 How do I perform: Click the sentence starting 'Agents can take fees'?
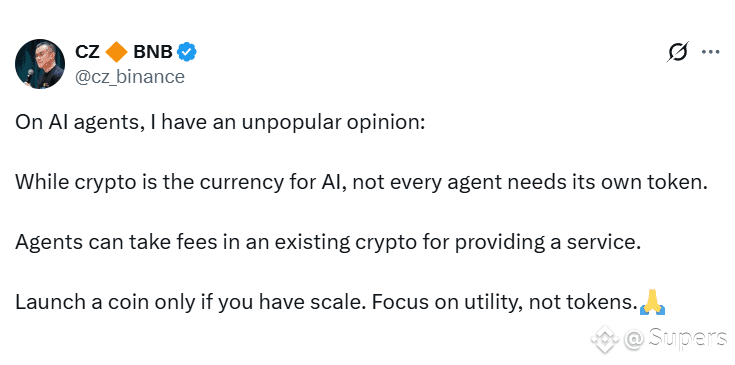click(x=328, y=242)
